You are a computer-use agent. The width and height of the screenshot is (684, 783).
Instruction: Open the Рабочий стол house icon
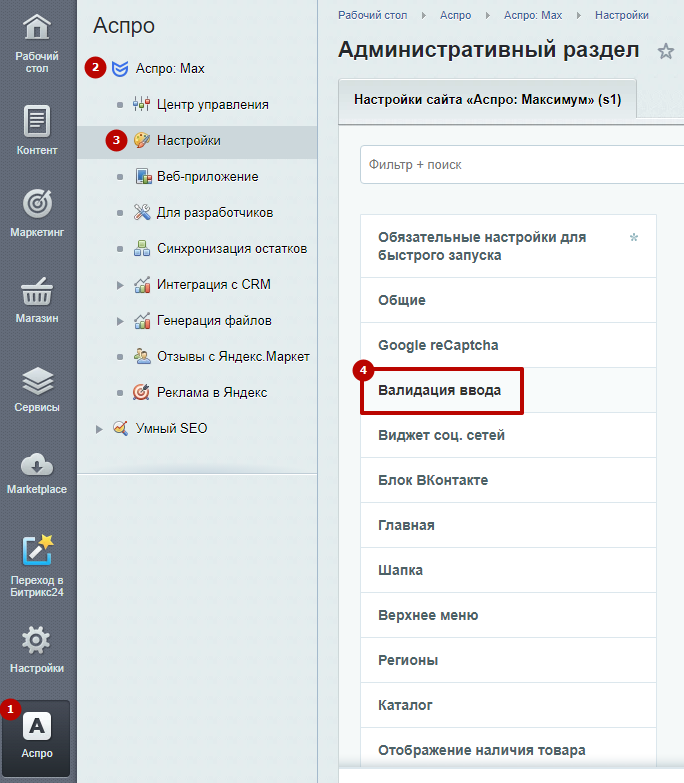37,27
